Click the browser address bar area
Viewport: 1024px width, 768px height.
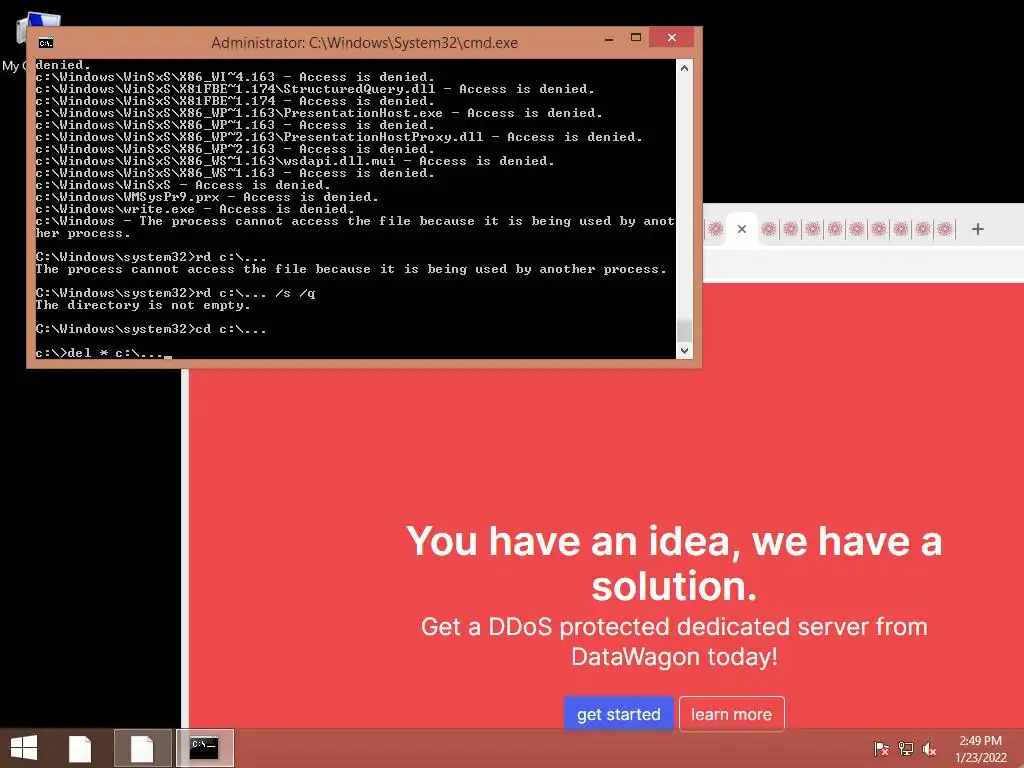pos(863,264)
